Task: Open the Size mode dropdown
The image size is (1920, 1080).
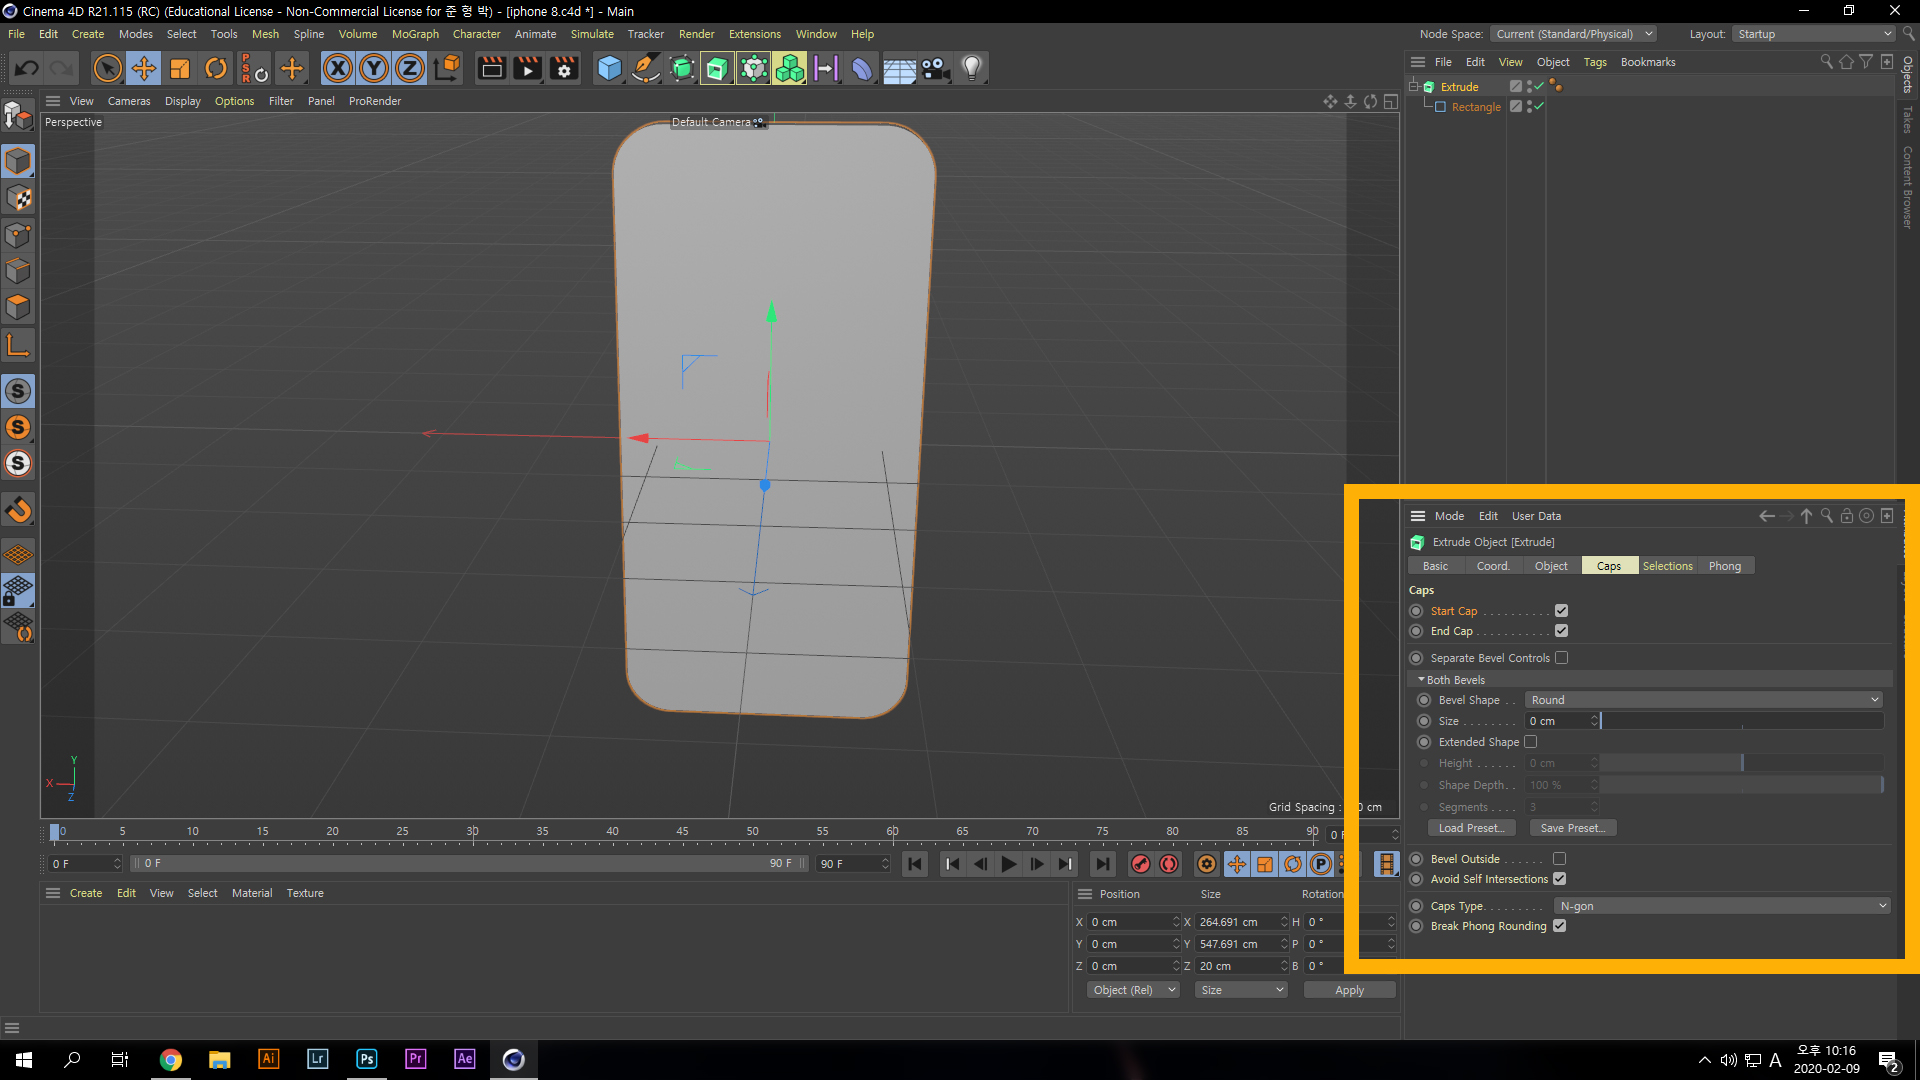Action: coord(1242,990)
